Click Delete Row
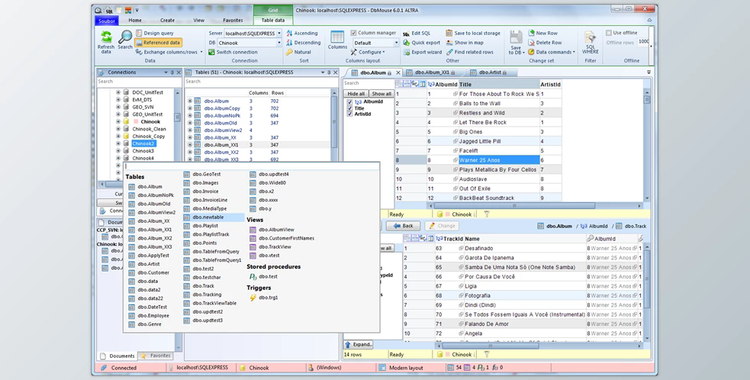The height and width of the screenshot is (380, 750). pos(545,43)
